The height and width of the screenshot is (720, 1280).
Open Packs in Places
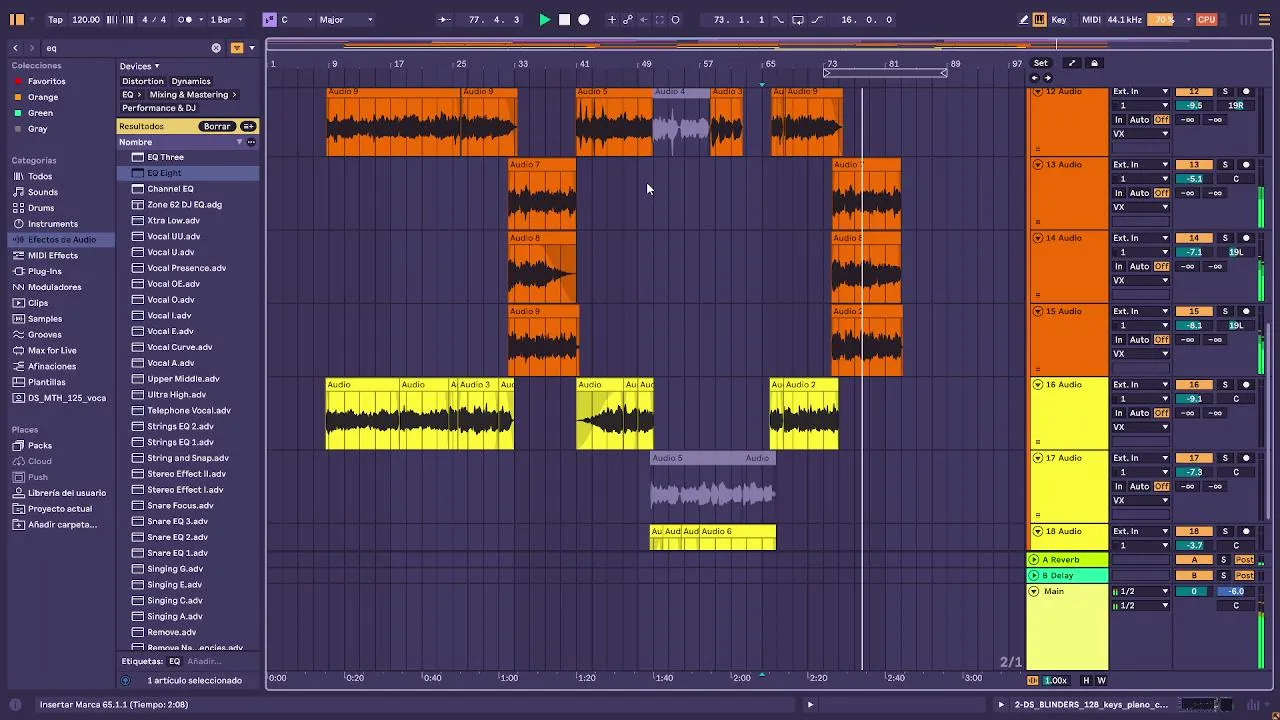[40, 445]
